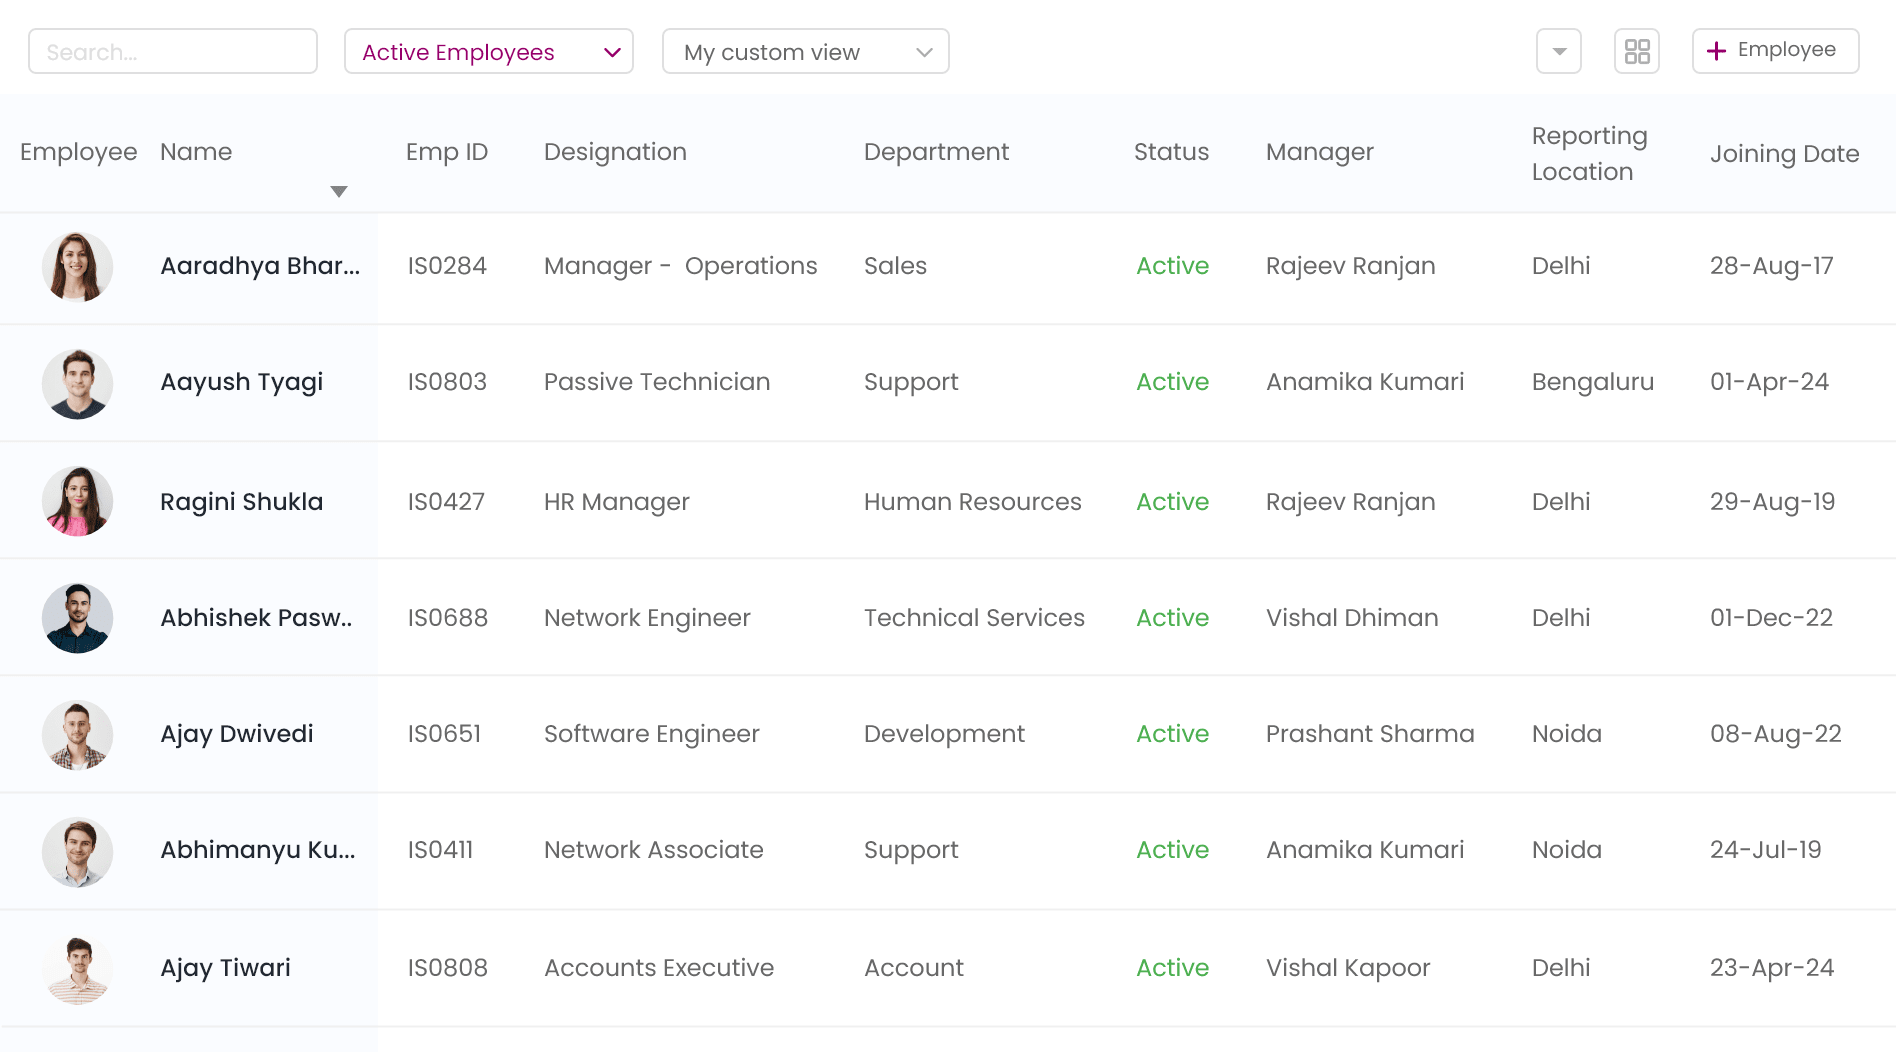The height and width of the screenshot is (1052, 1896).
Task: Click the Name column sort arrow
Action: (339, 191)
